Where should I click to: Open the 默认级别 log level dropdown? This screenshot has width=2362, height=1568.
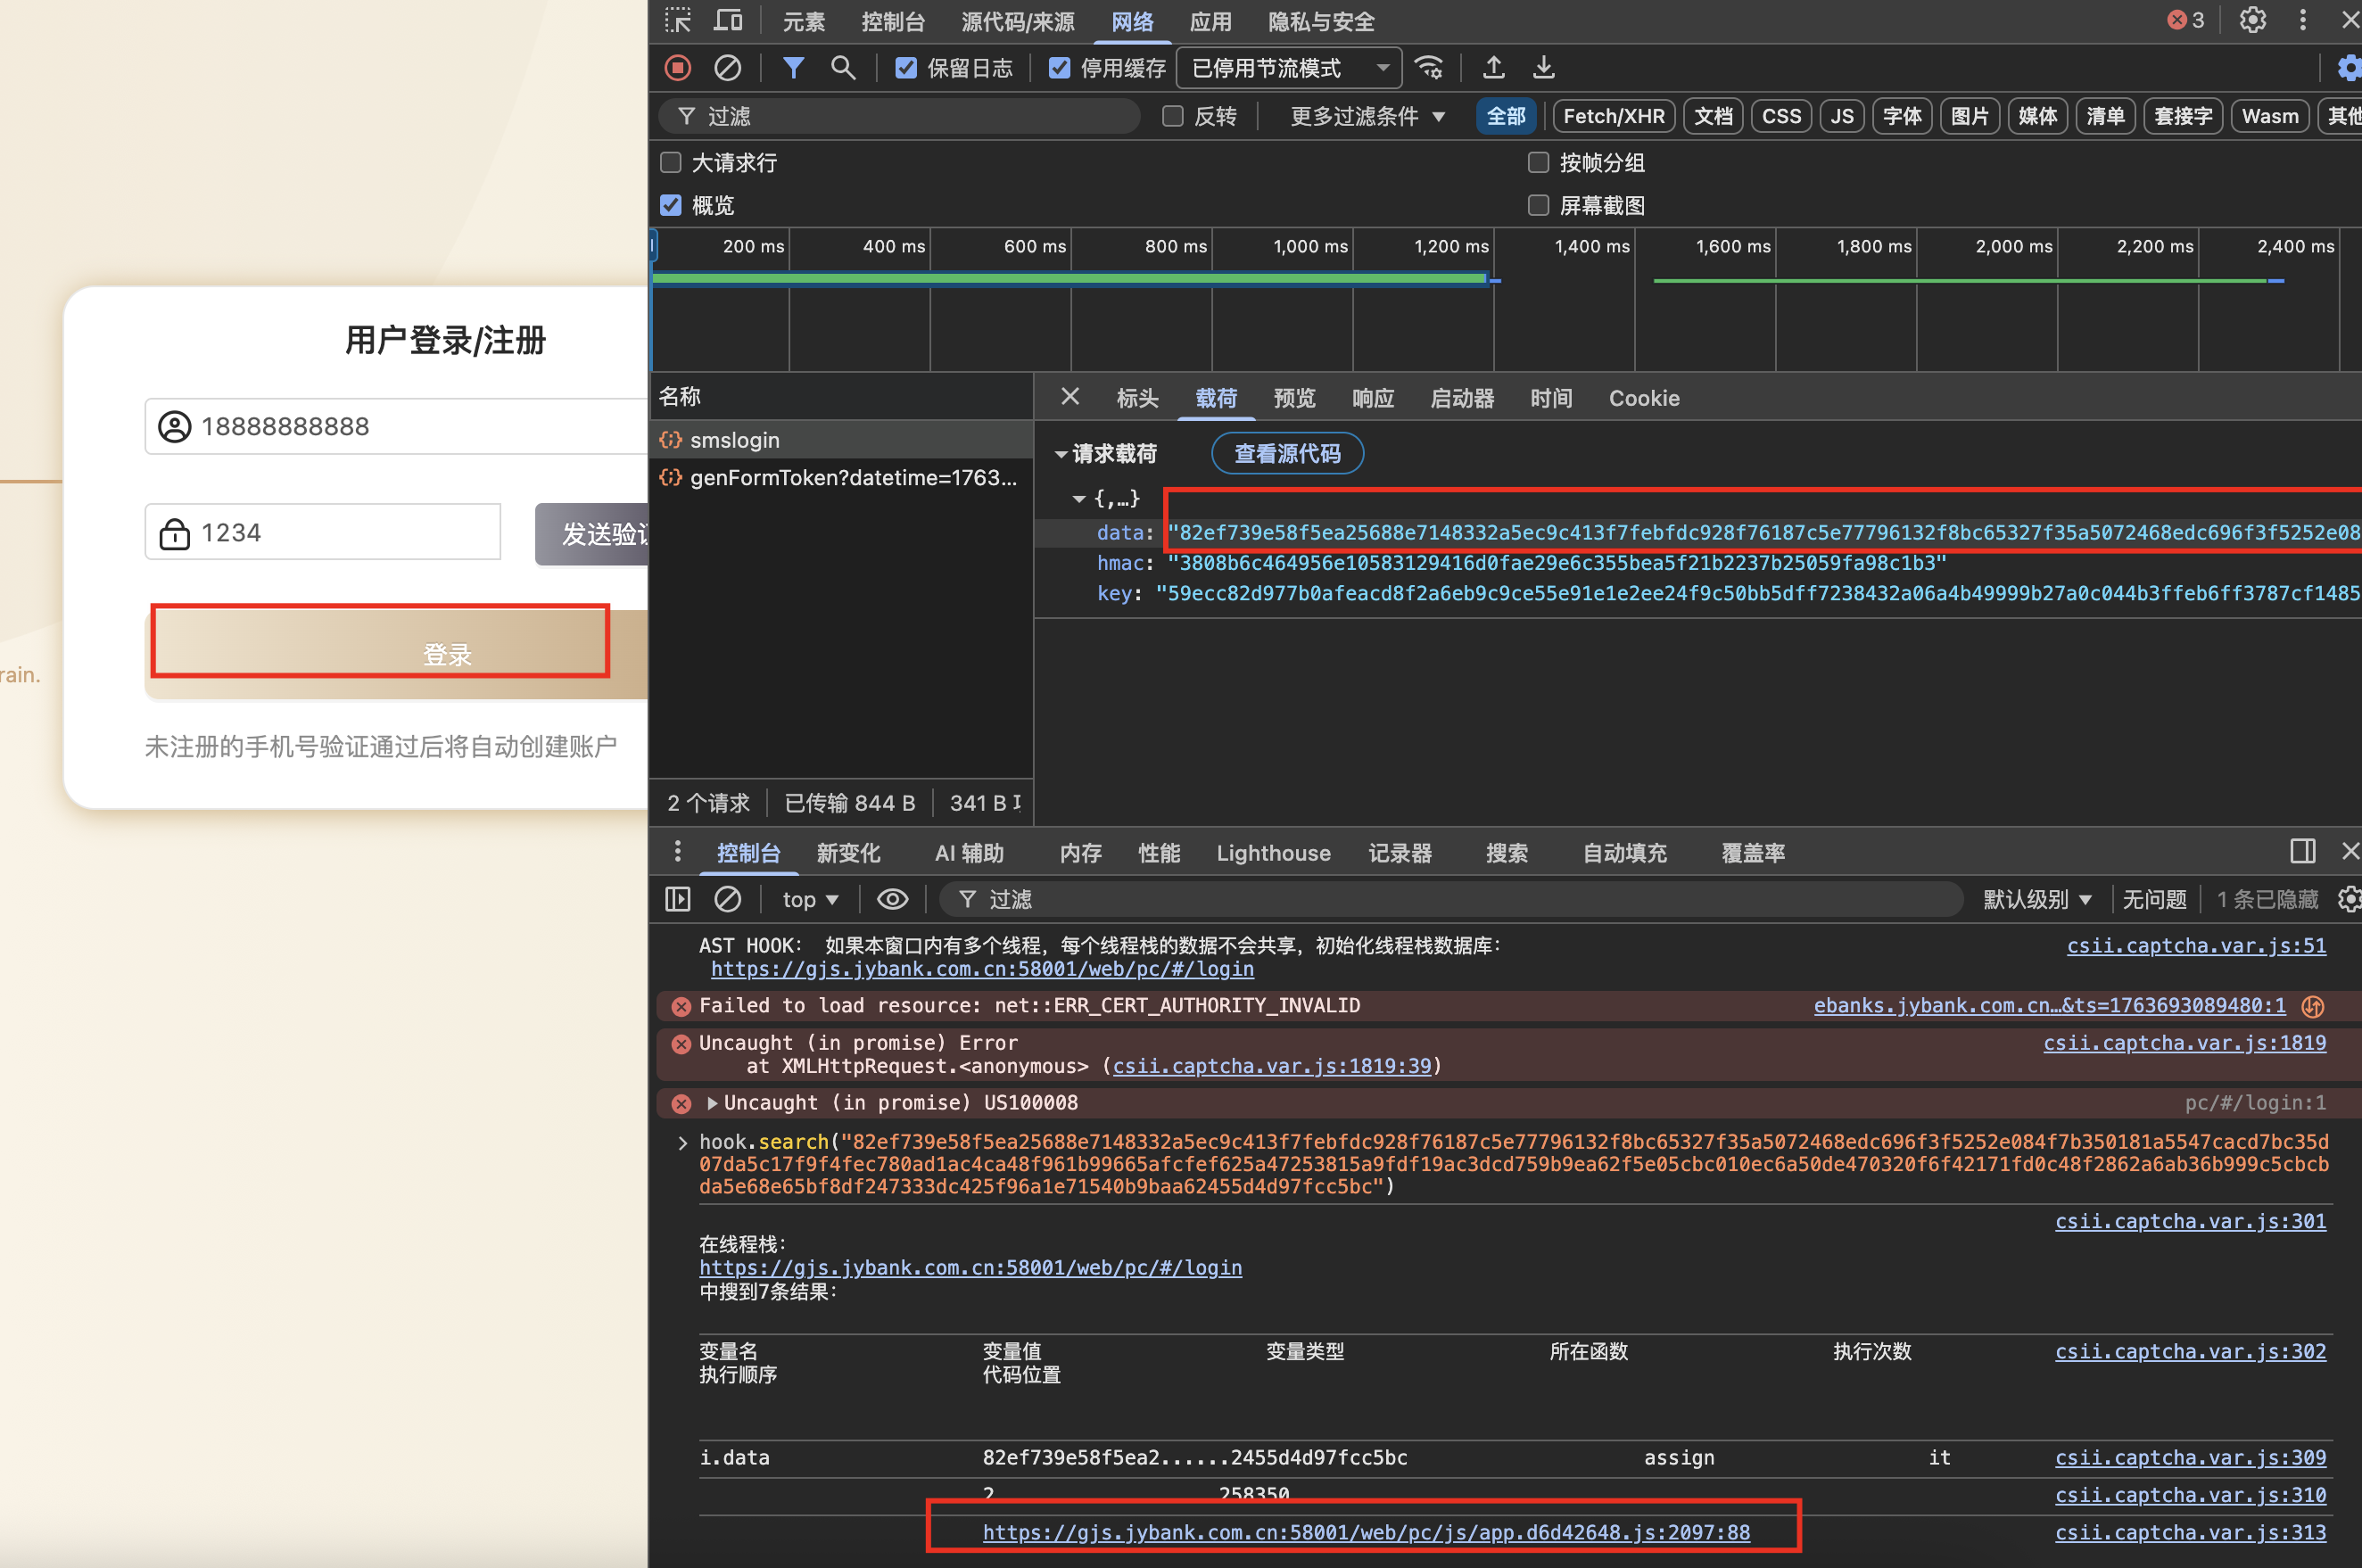click(2036, 899)
